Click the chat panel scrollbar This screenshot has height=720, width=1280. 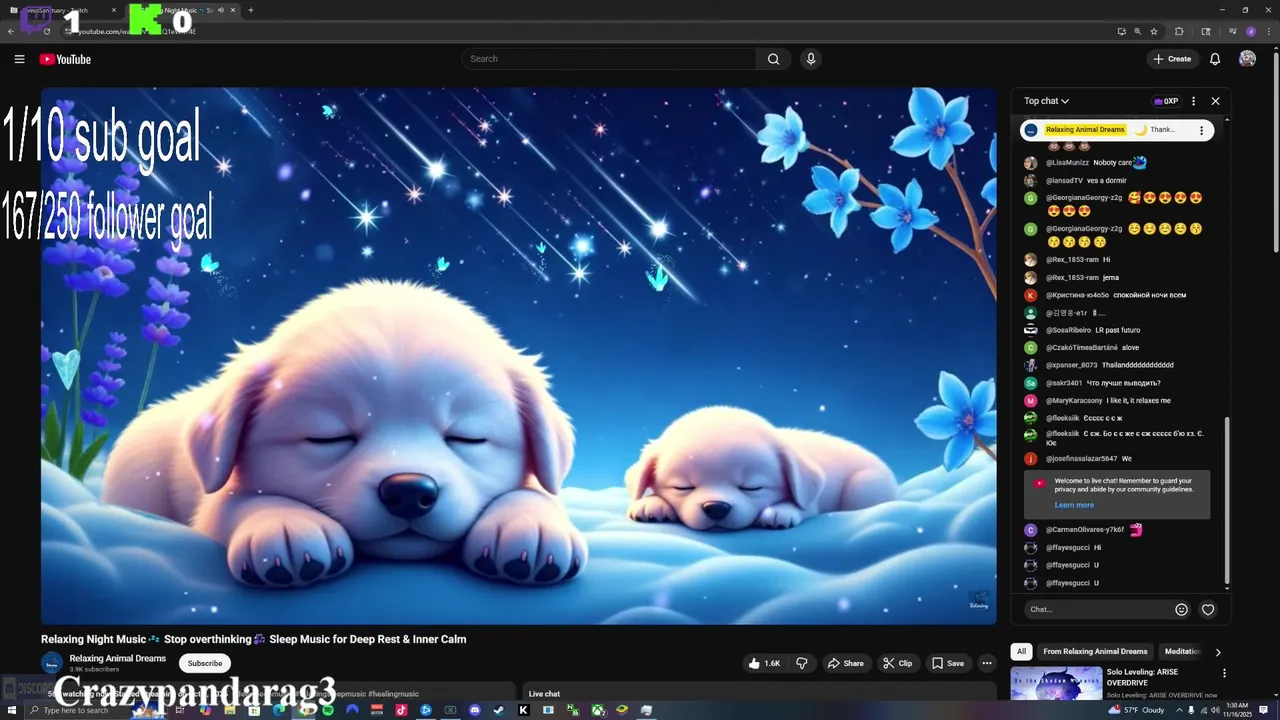(x=1227, y=500)
